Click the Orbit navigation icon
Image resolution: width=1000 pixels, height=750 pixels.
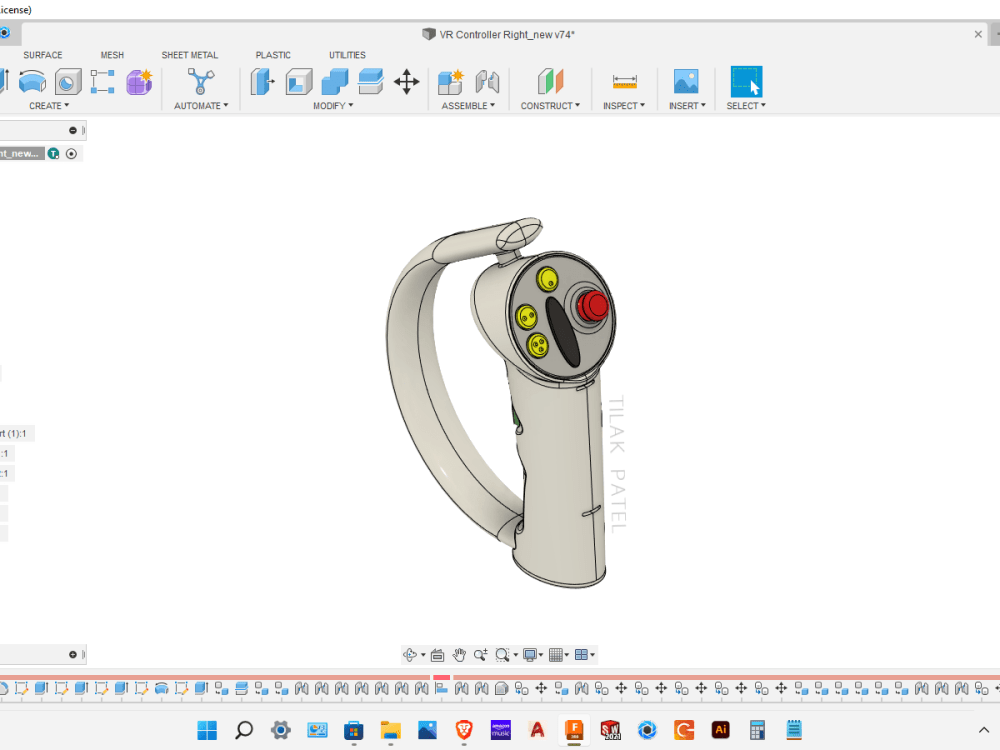click(410, 654)
